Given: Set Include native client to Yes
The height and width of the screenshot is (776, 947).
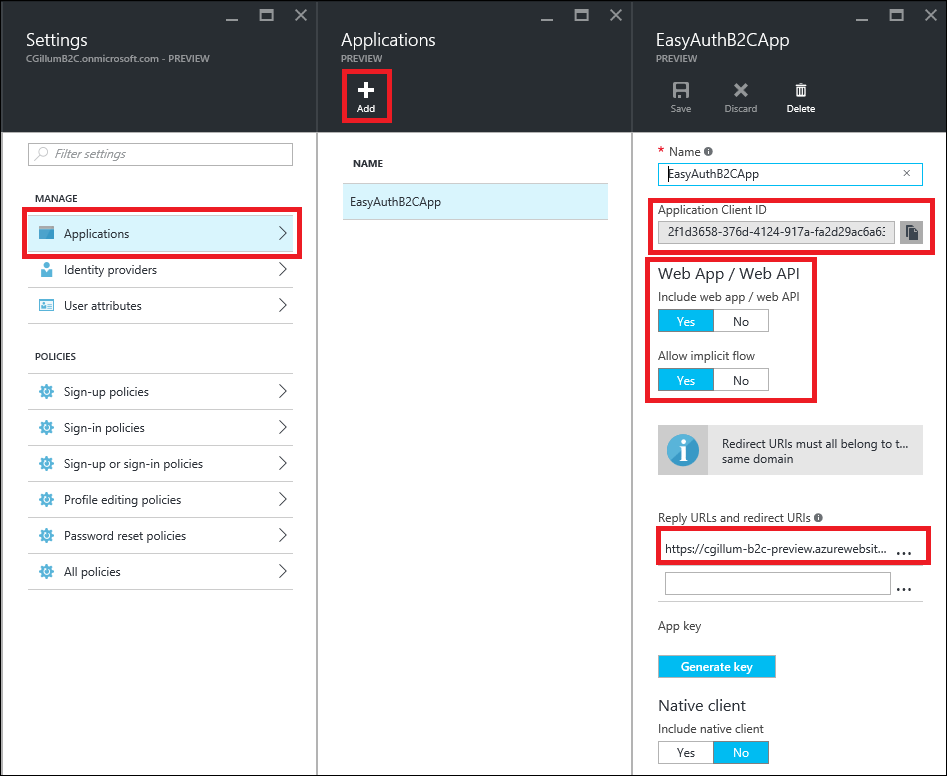Looking at the screenshot, I should tap(685, 752).
